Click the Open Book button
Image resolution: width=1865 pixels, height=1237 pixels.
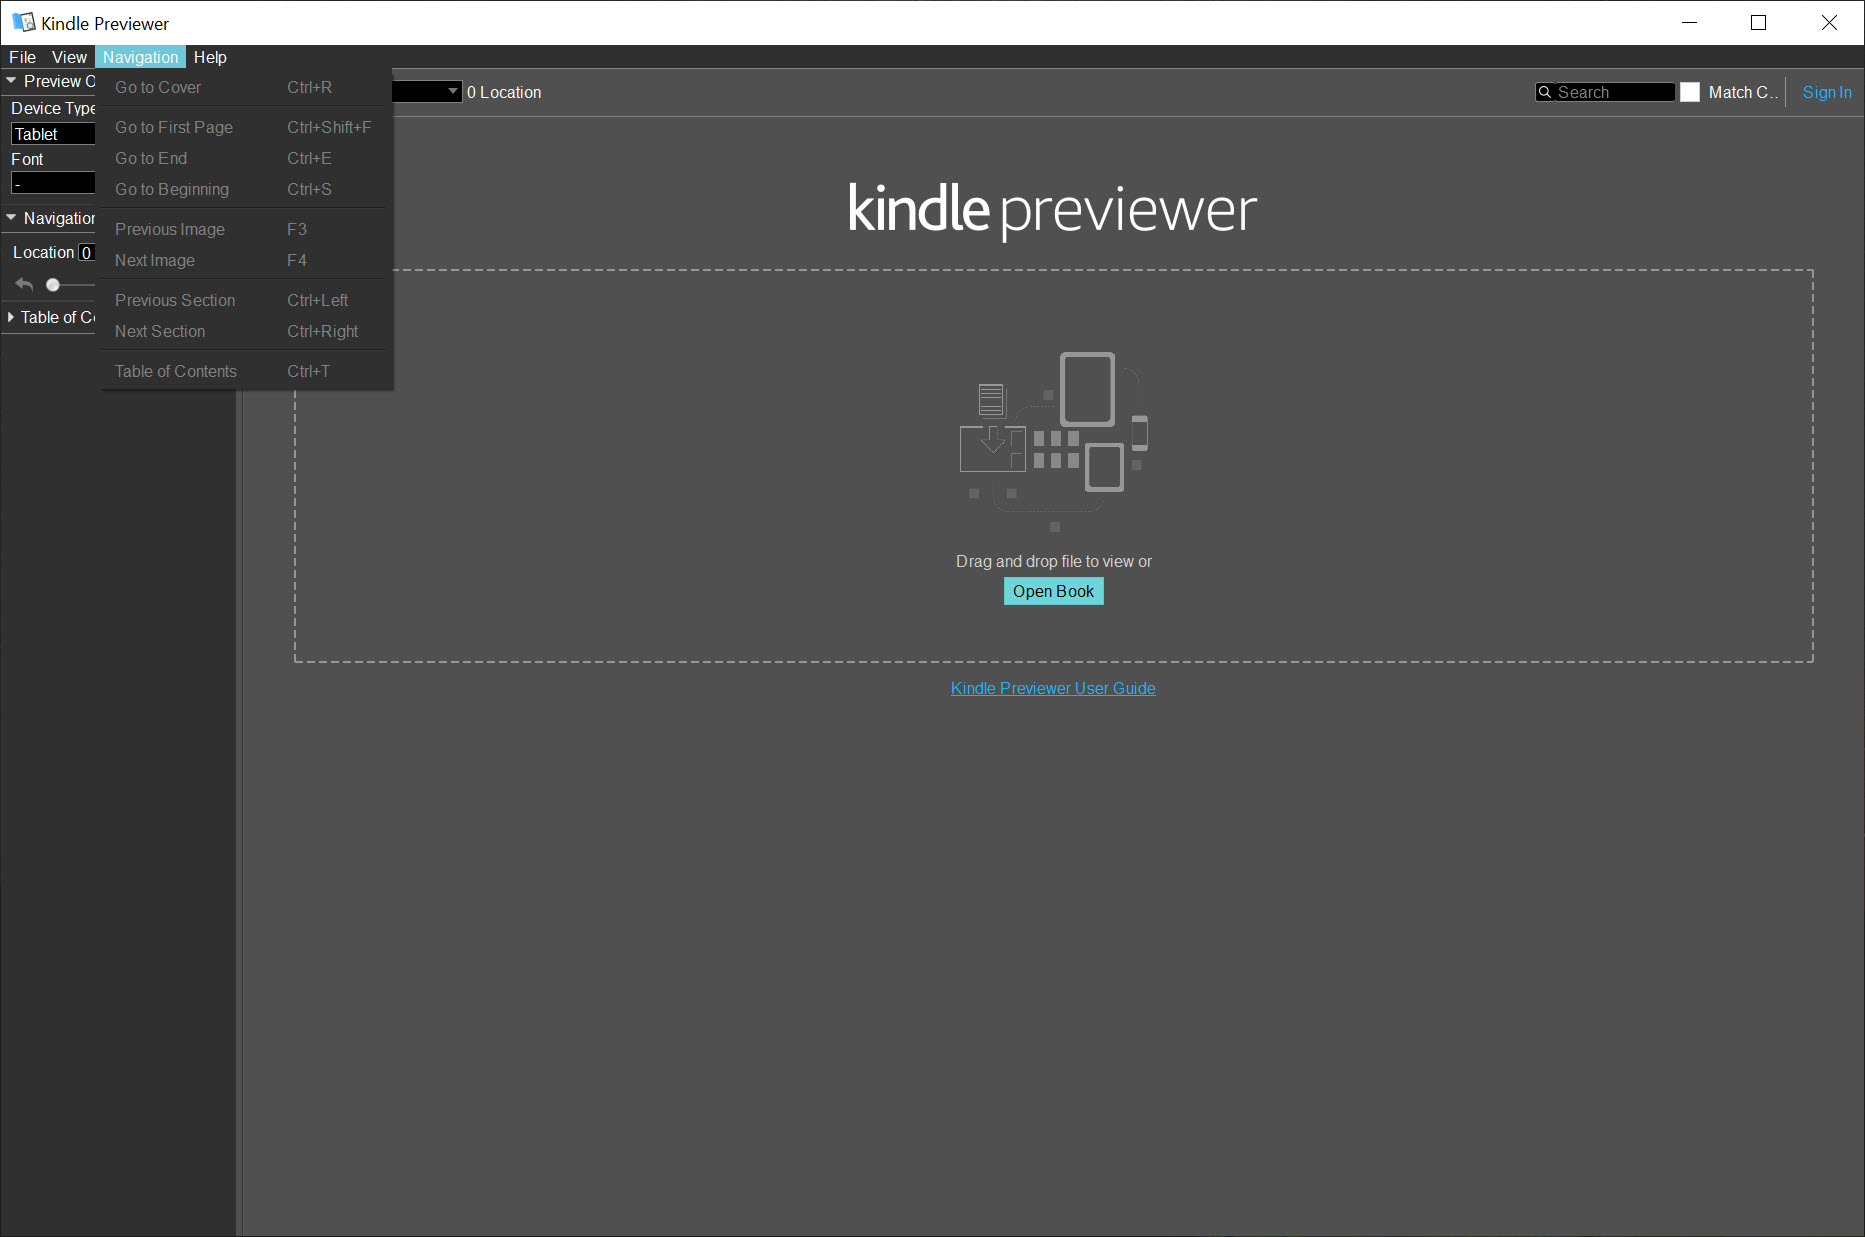(x=1053, y=591)
